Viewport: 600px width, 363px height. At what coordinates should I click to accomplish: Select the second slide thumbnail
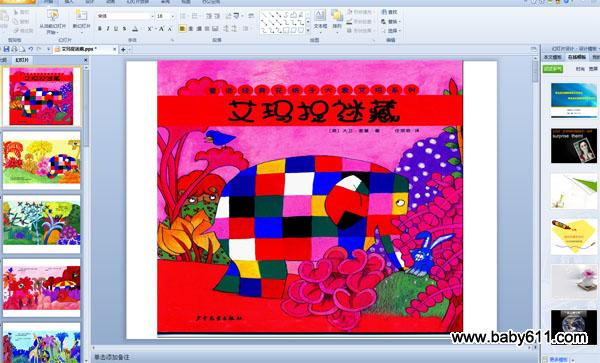pos(42,161)
